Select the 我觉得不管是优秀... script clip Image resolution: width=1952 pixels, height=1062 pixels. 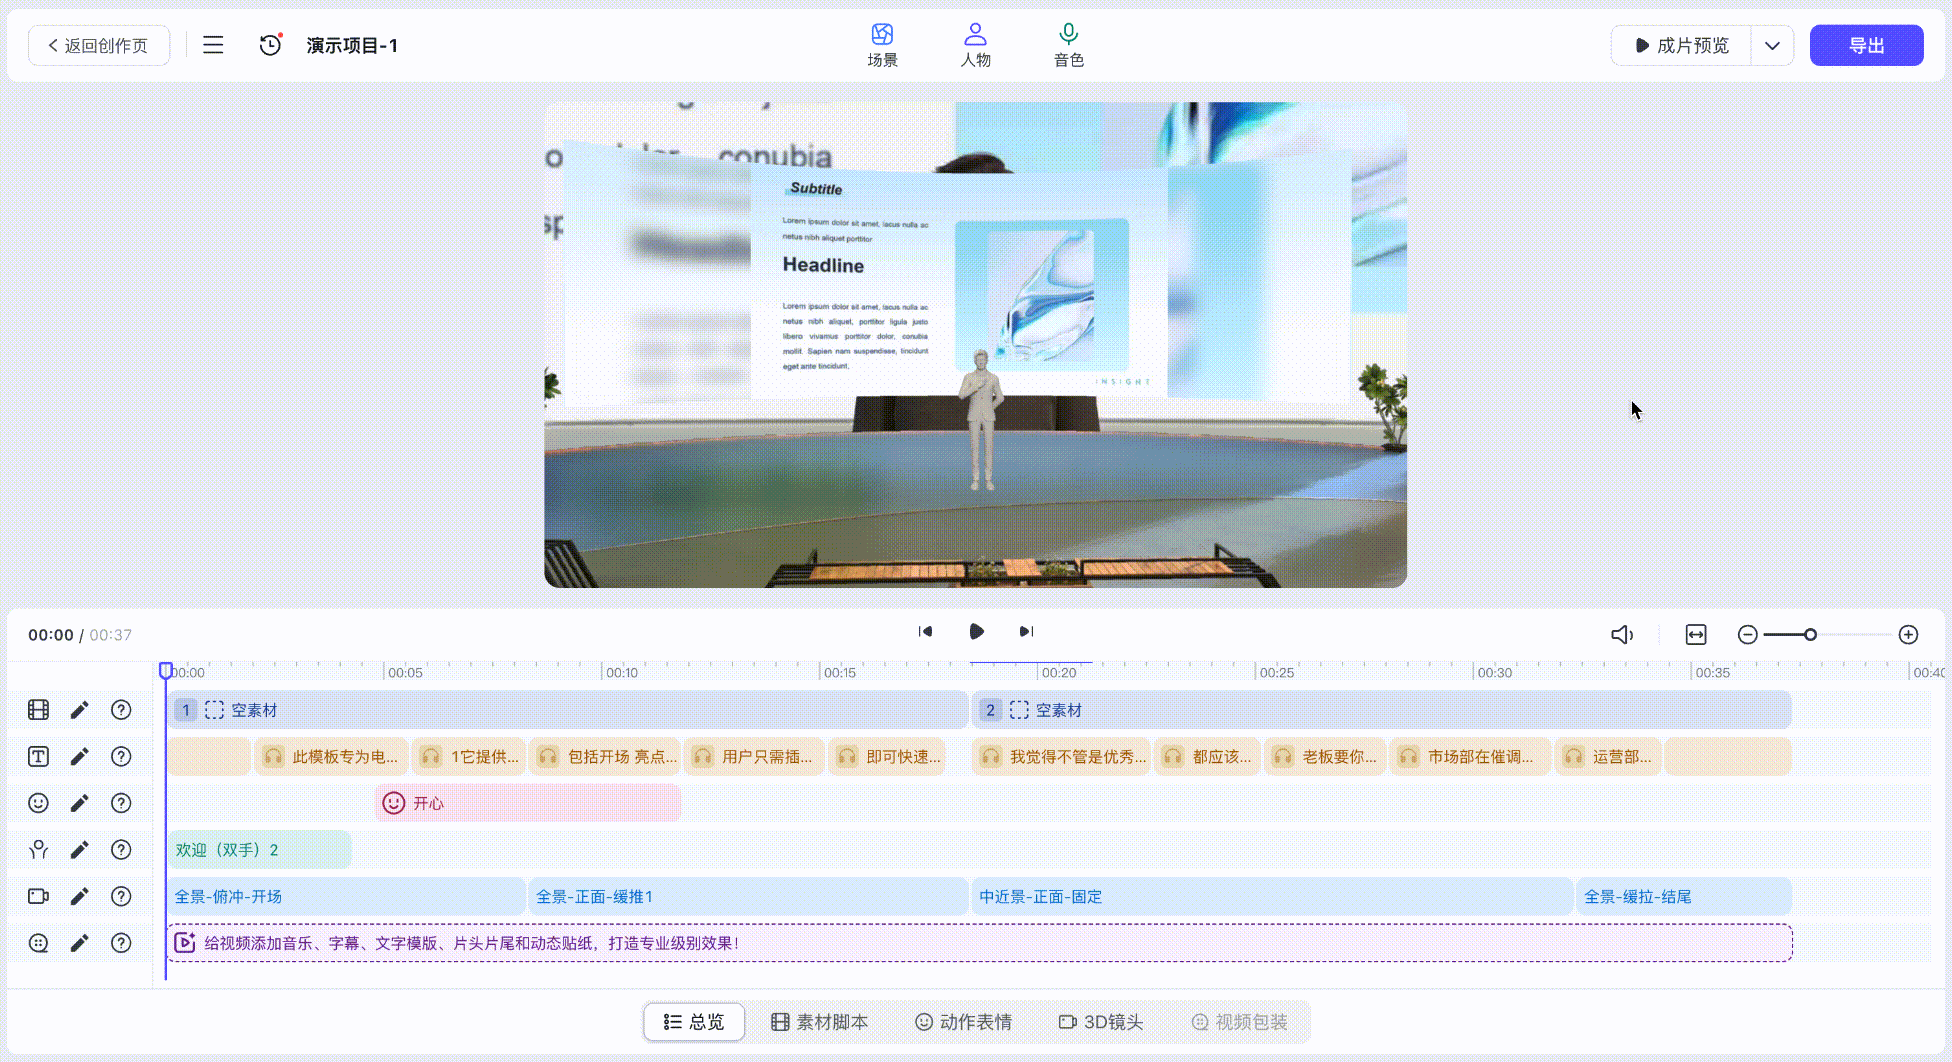(1062, 757)
